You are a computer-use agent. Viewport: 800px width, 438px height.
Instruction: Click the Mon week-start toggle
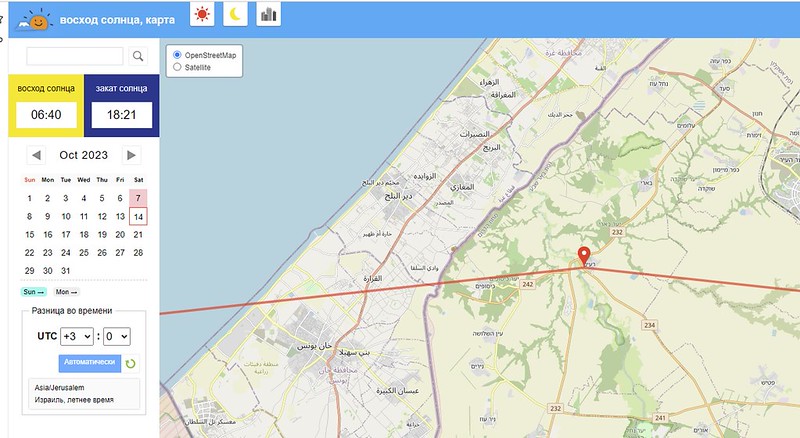pos(67,292)
